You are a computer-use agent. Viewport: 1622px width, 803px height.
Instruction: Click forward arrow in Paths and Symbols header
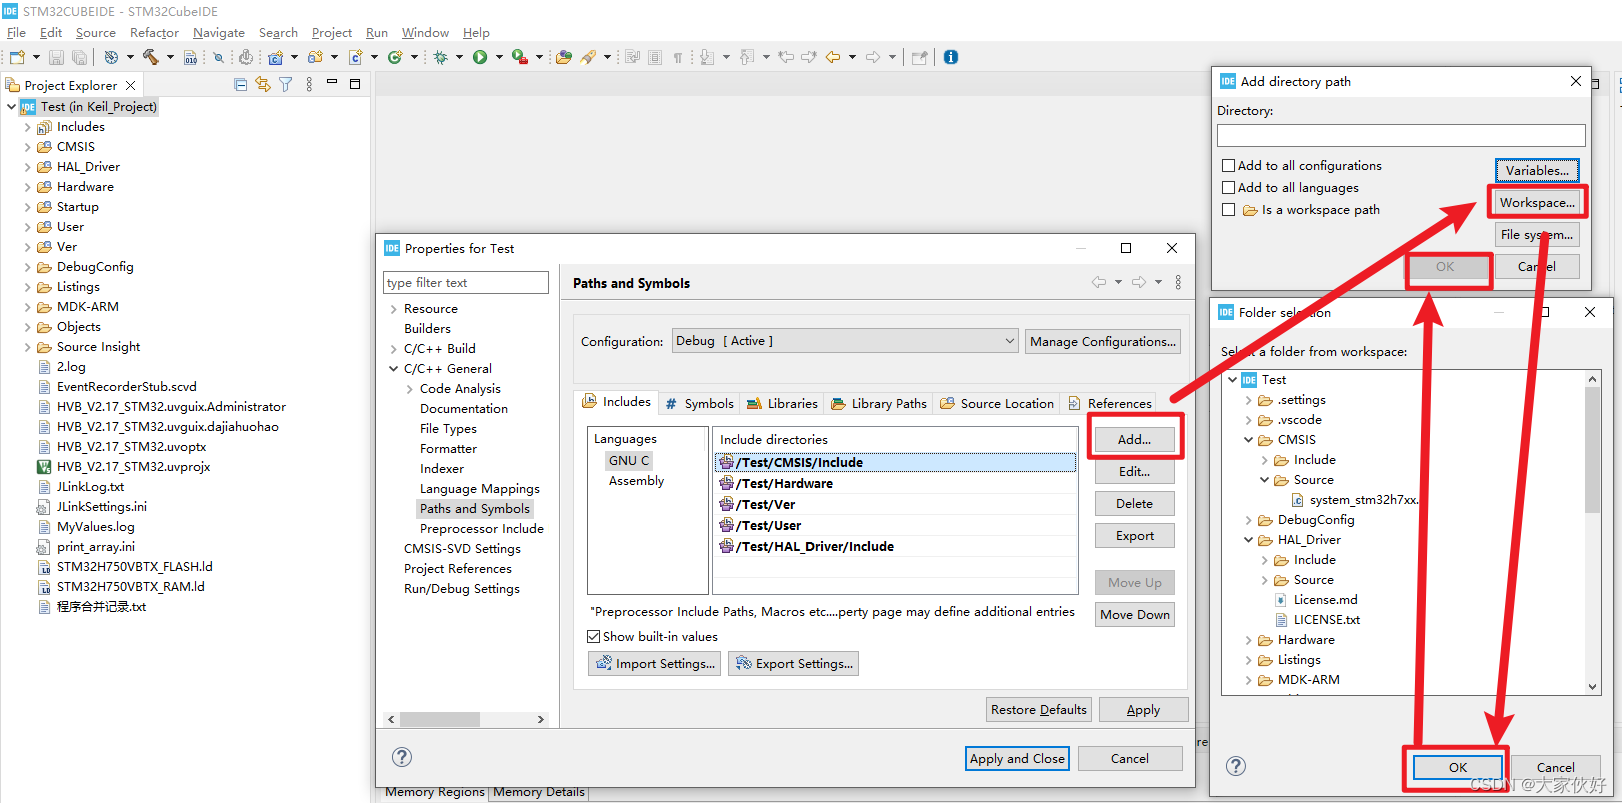[1139, 283]
